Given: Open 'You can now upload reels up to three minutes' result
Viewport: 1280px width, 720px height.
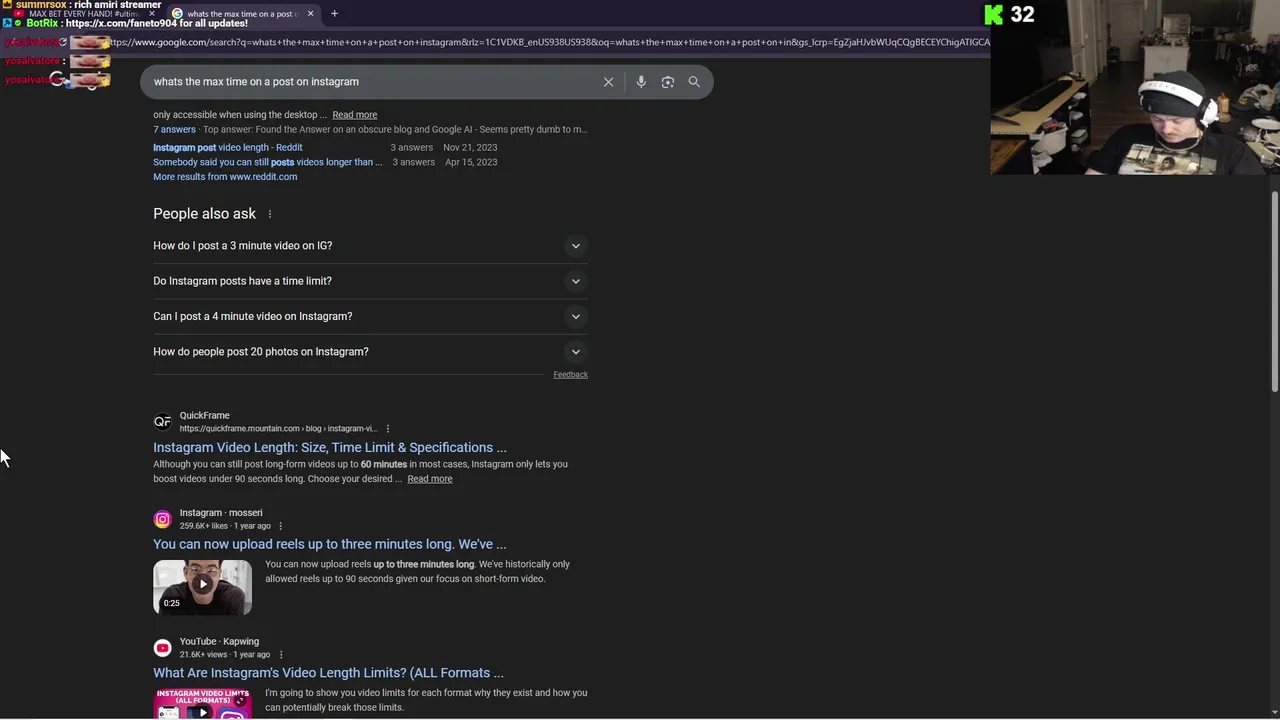Looking at the screenshot, I should tap(330, 544).
